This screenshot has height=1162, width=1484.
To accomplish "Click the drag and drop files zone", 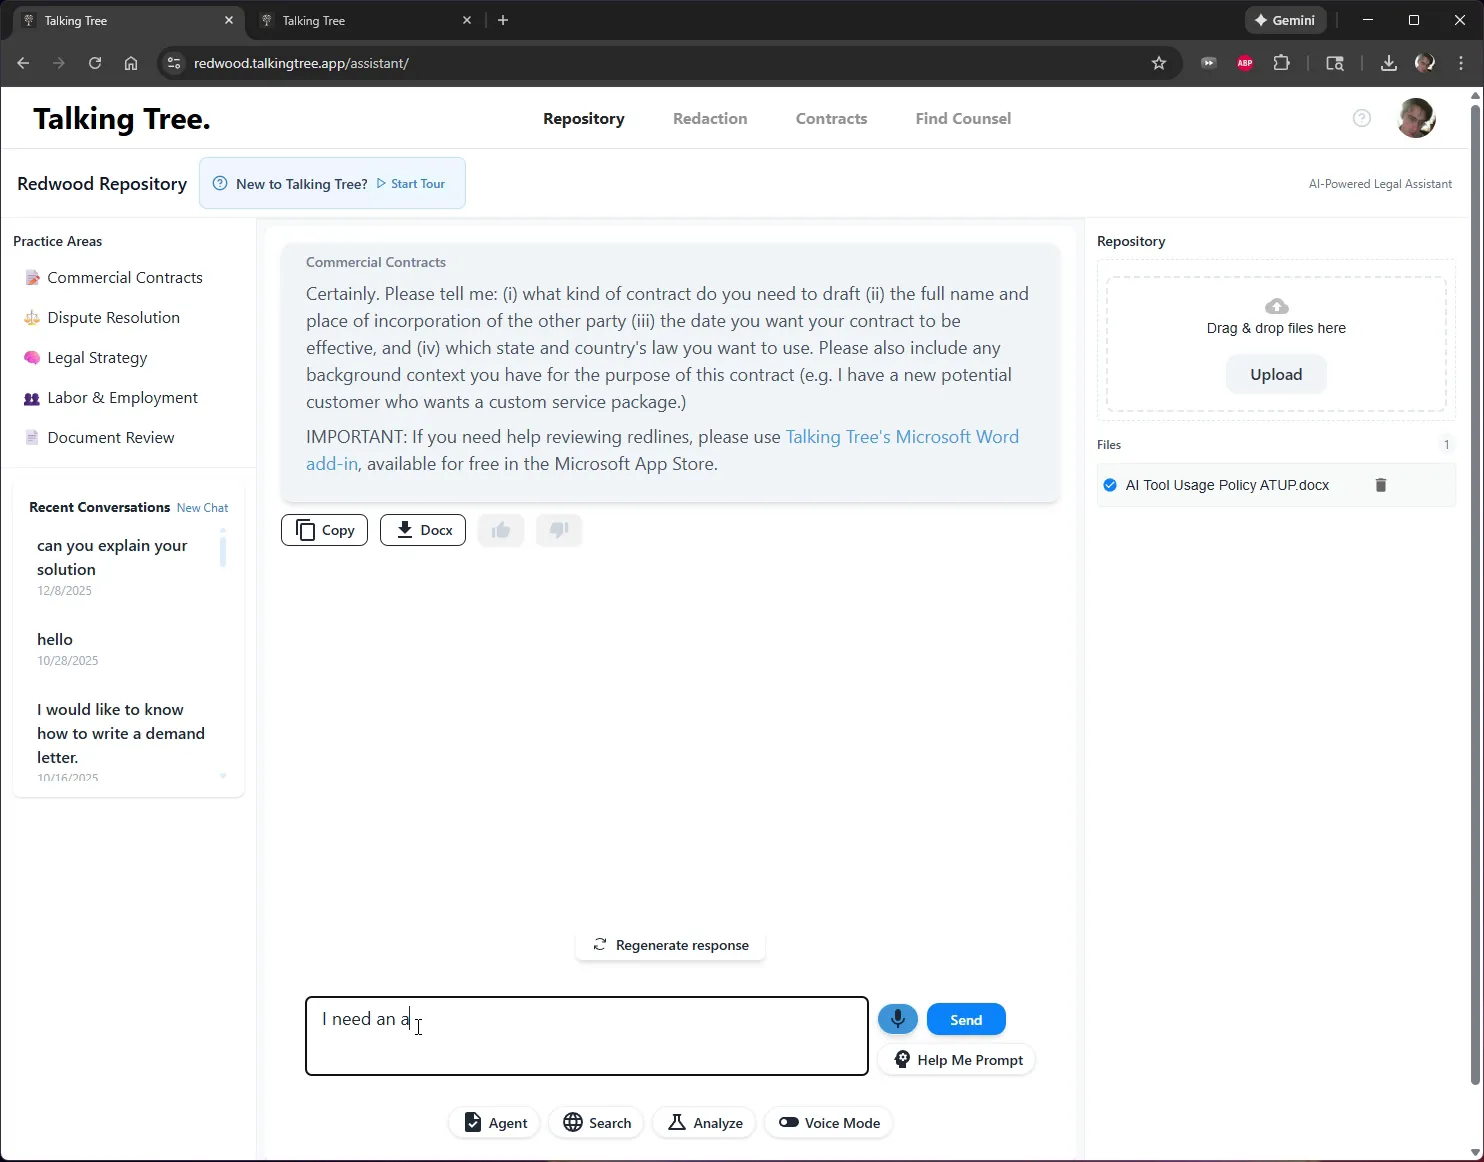I will [1276, 343].
